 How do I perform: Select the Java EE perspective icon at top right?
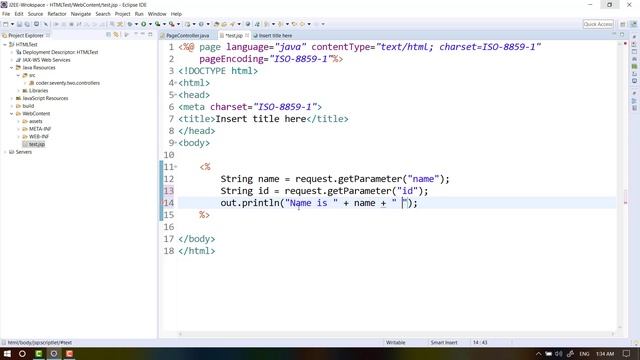pyautogui.click(x=634, y=24)
